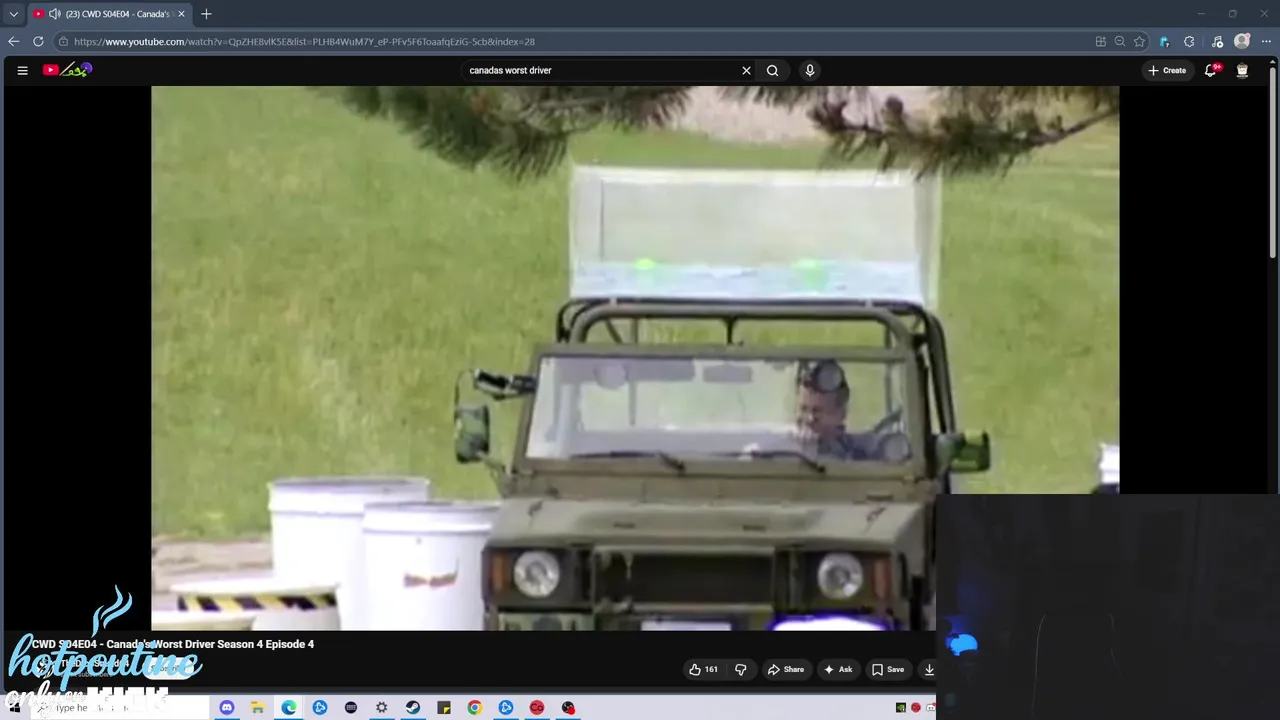Open Sticky Notes from the taskbar

[x=444, y=707]
